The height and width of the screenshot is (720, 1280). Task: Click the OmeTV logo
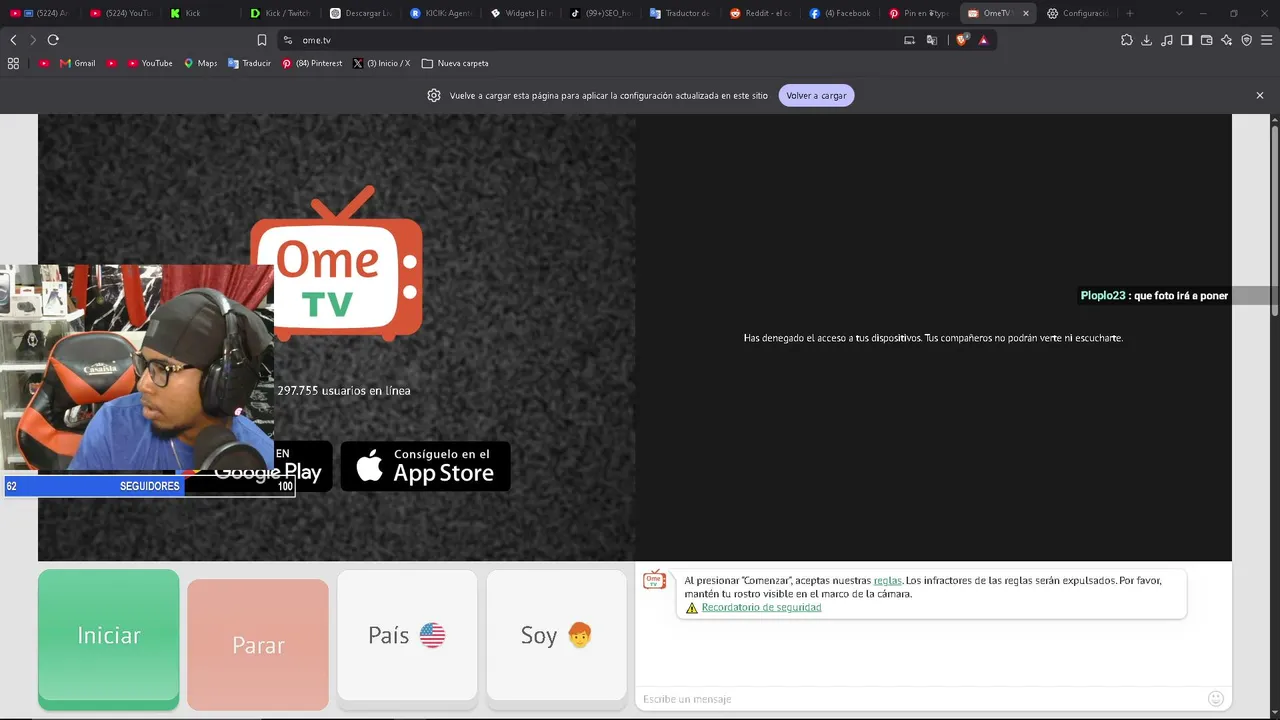336,263
